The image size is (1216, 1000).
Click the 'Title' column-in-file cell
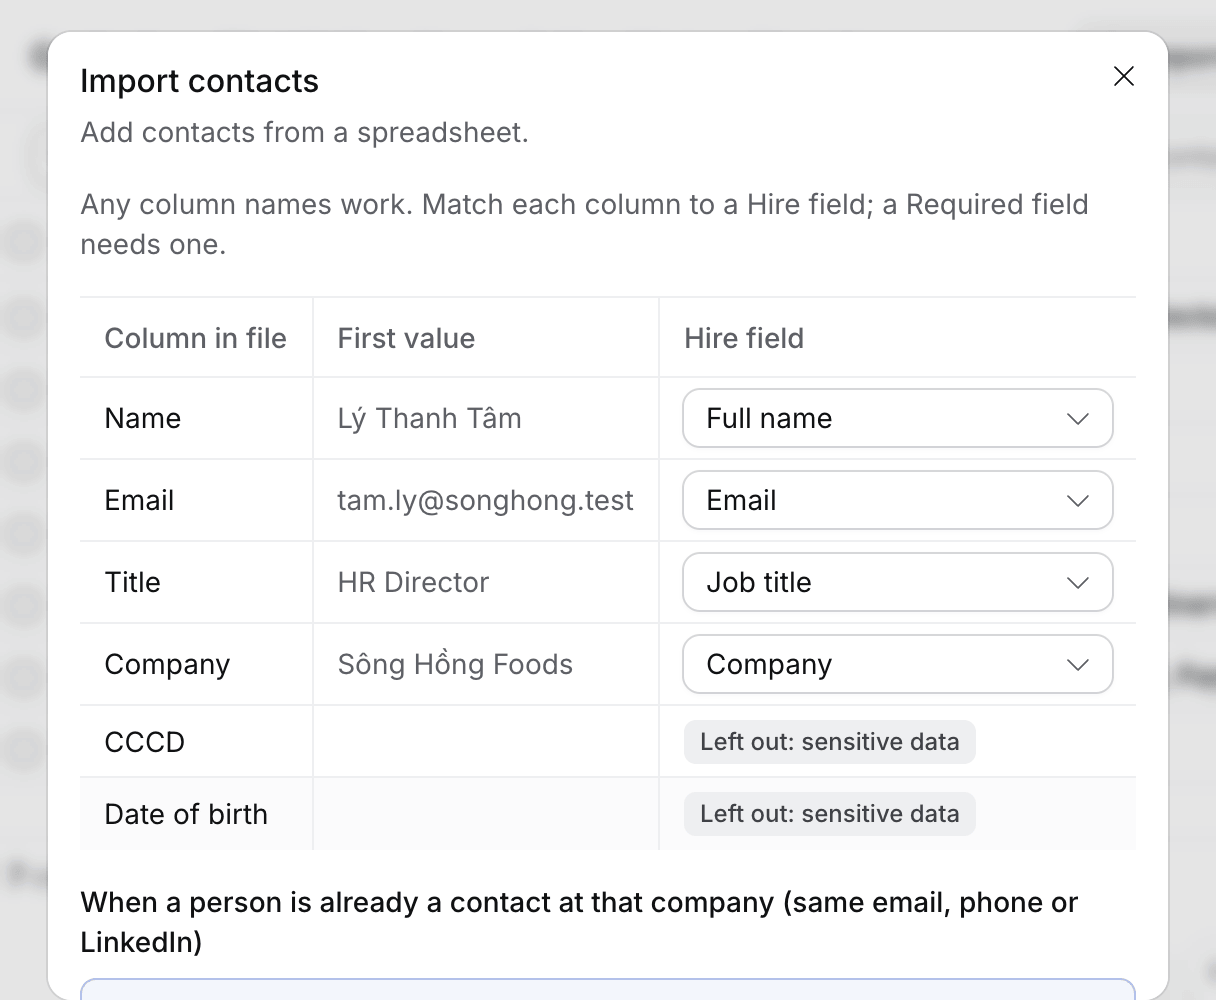[196, 582]
